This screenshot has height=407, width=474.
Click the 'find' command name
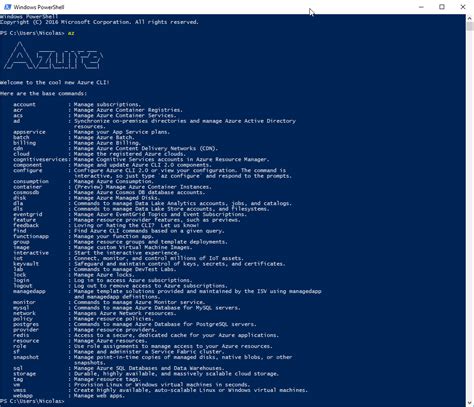pyautogui.click(x=19, y=231)
